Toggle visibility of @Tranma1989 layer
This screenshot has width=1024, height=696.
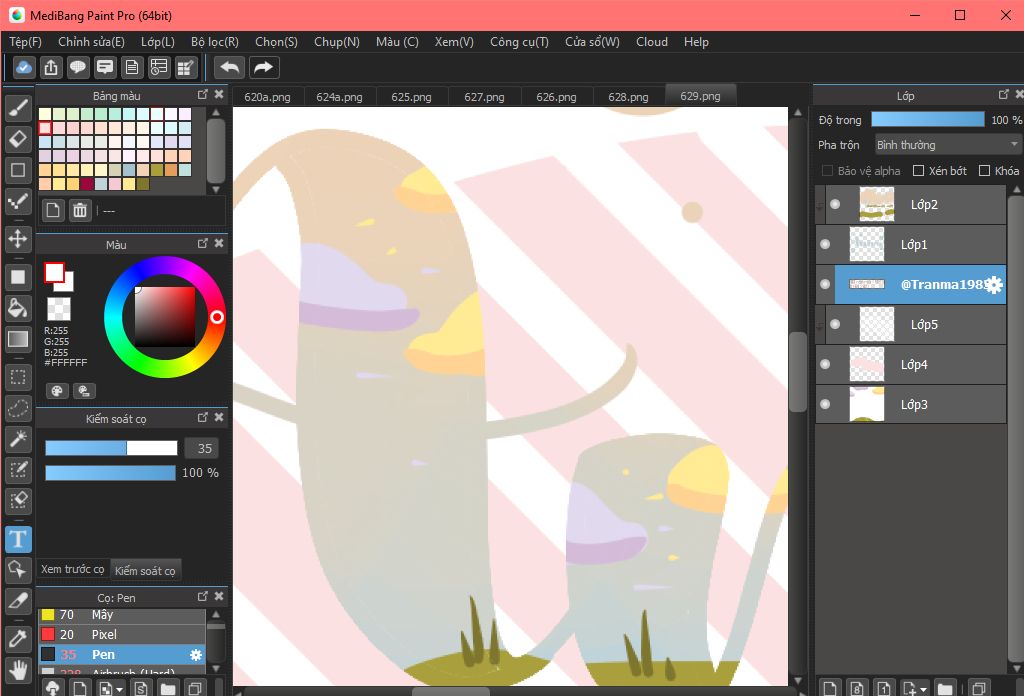pyautogui.click(x=825, y=284)
